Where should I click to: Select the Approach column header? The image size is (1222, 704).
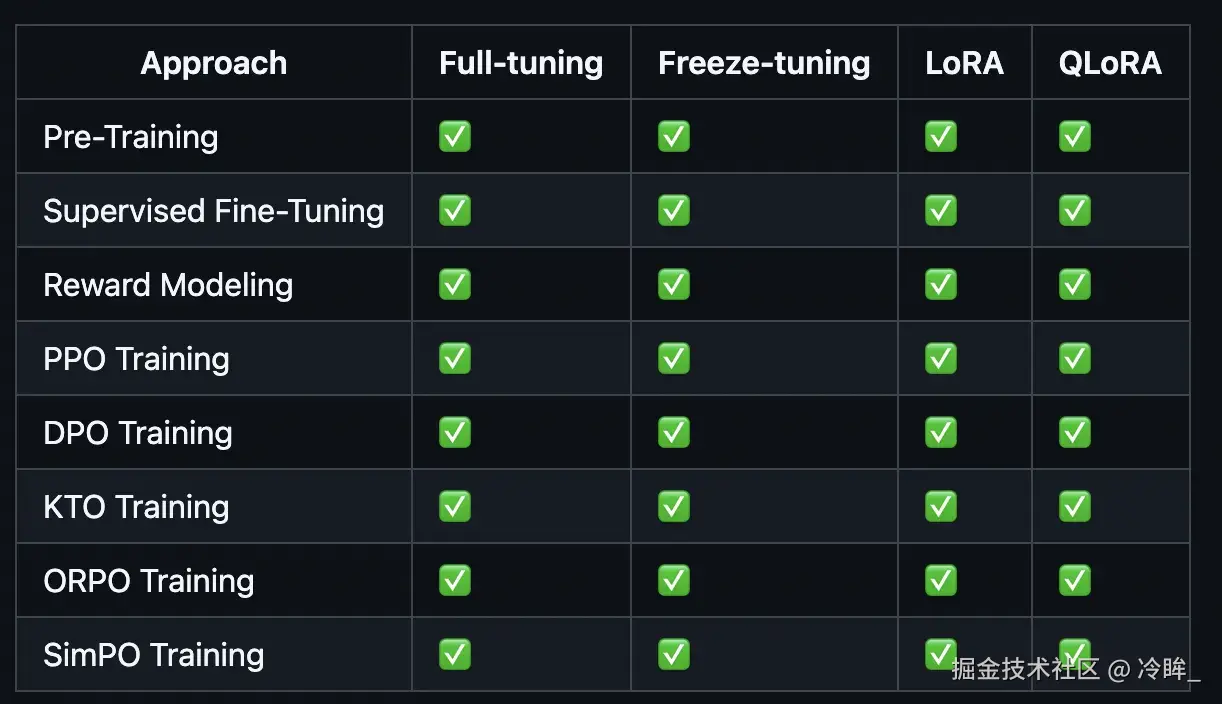click(x=214, y=63)
